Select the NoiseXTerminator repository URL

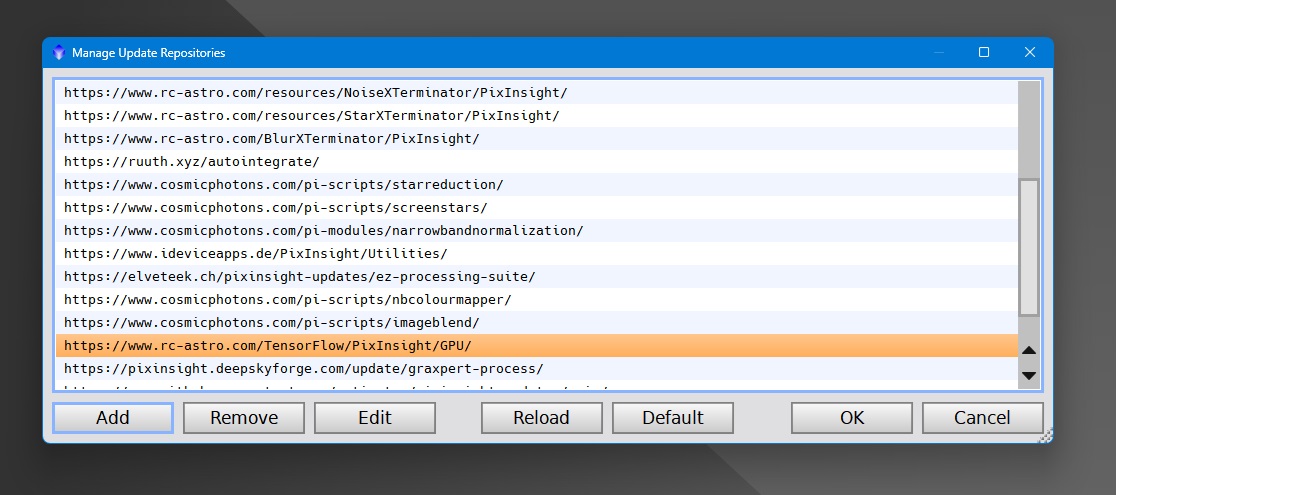[x=536, y=92]
